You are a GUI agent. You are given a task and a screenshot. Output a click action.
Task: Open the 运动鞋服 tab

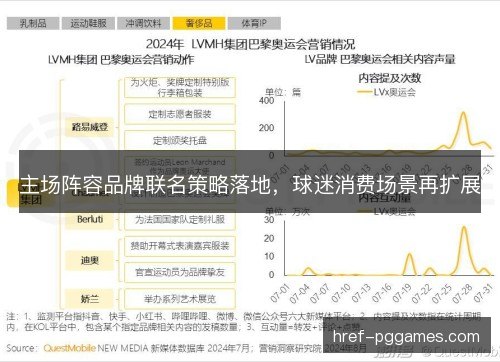88,23
